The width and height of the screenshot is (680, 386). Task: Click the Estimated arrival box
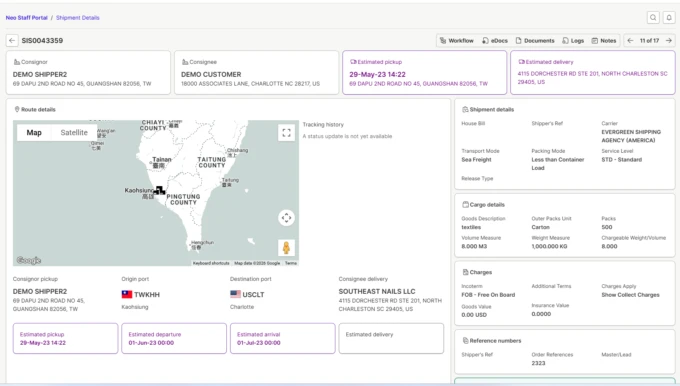pos(283,338)
